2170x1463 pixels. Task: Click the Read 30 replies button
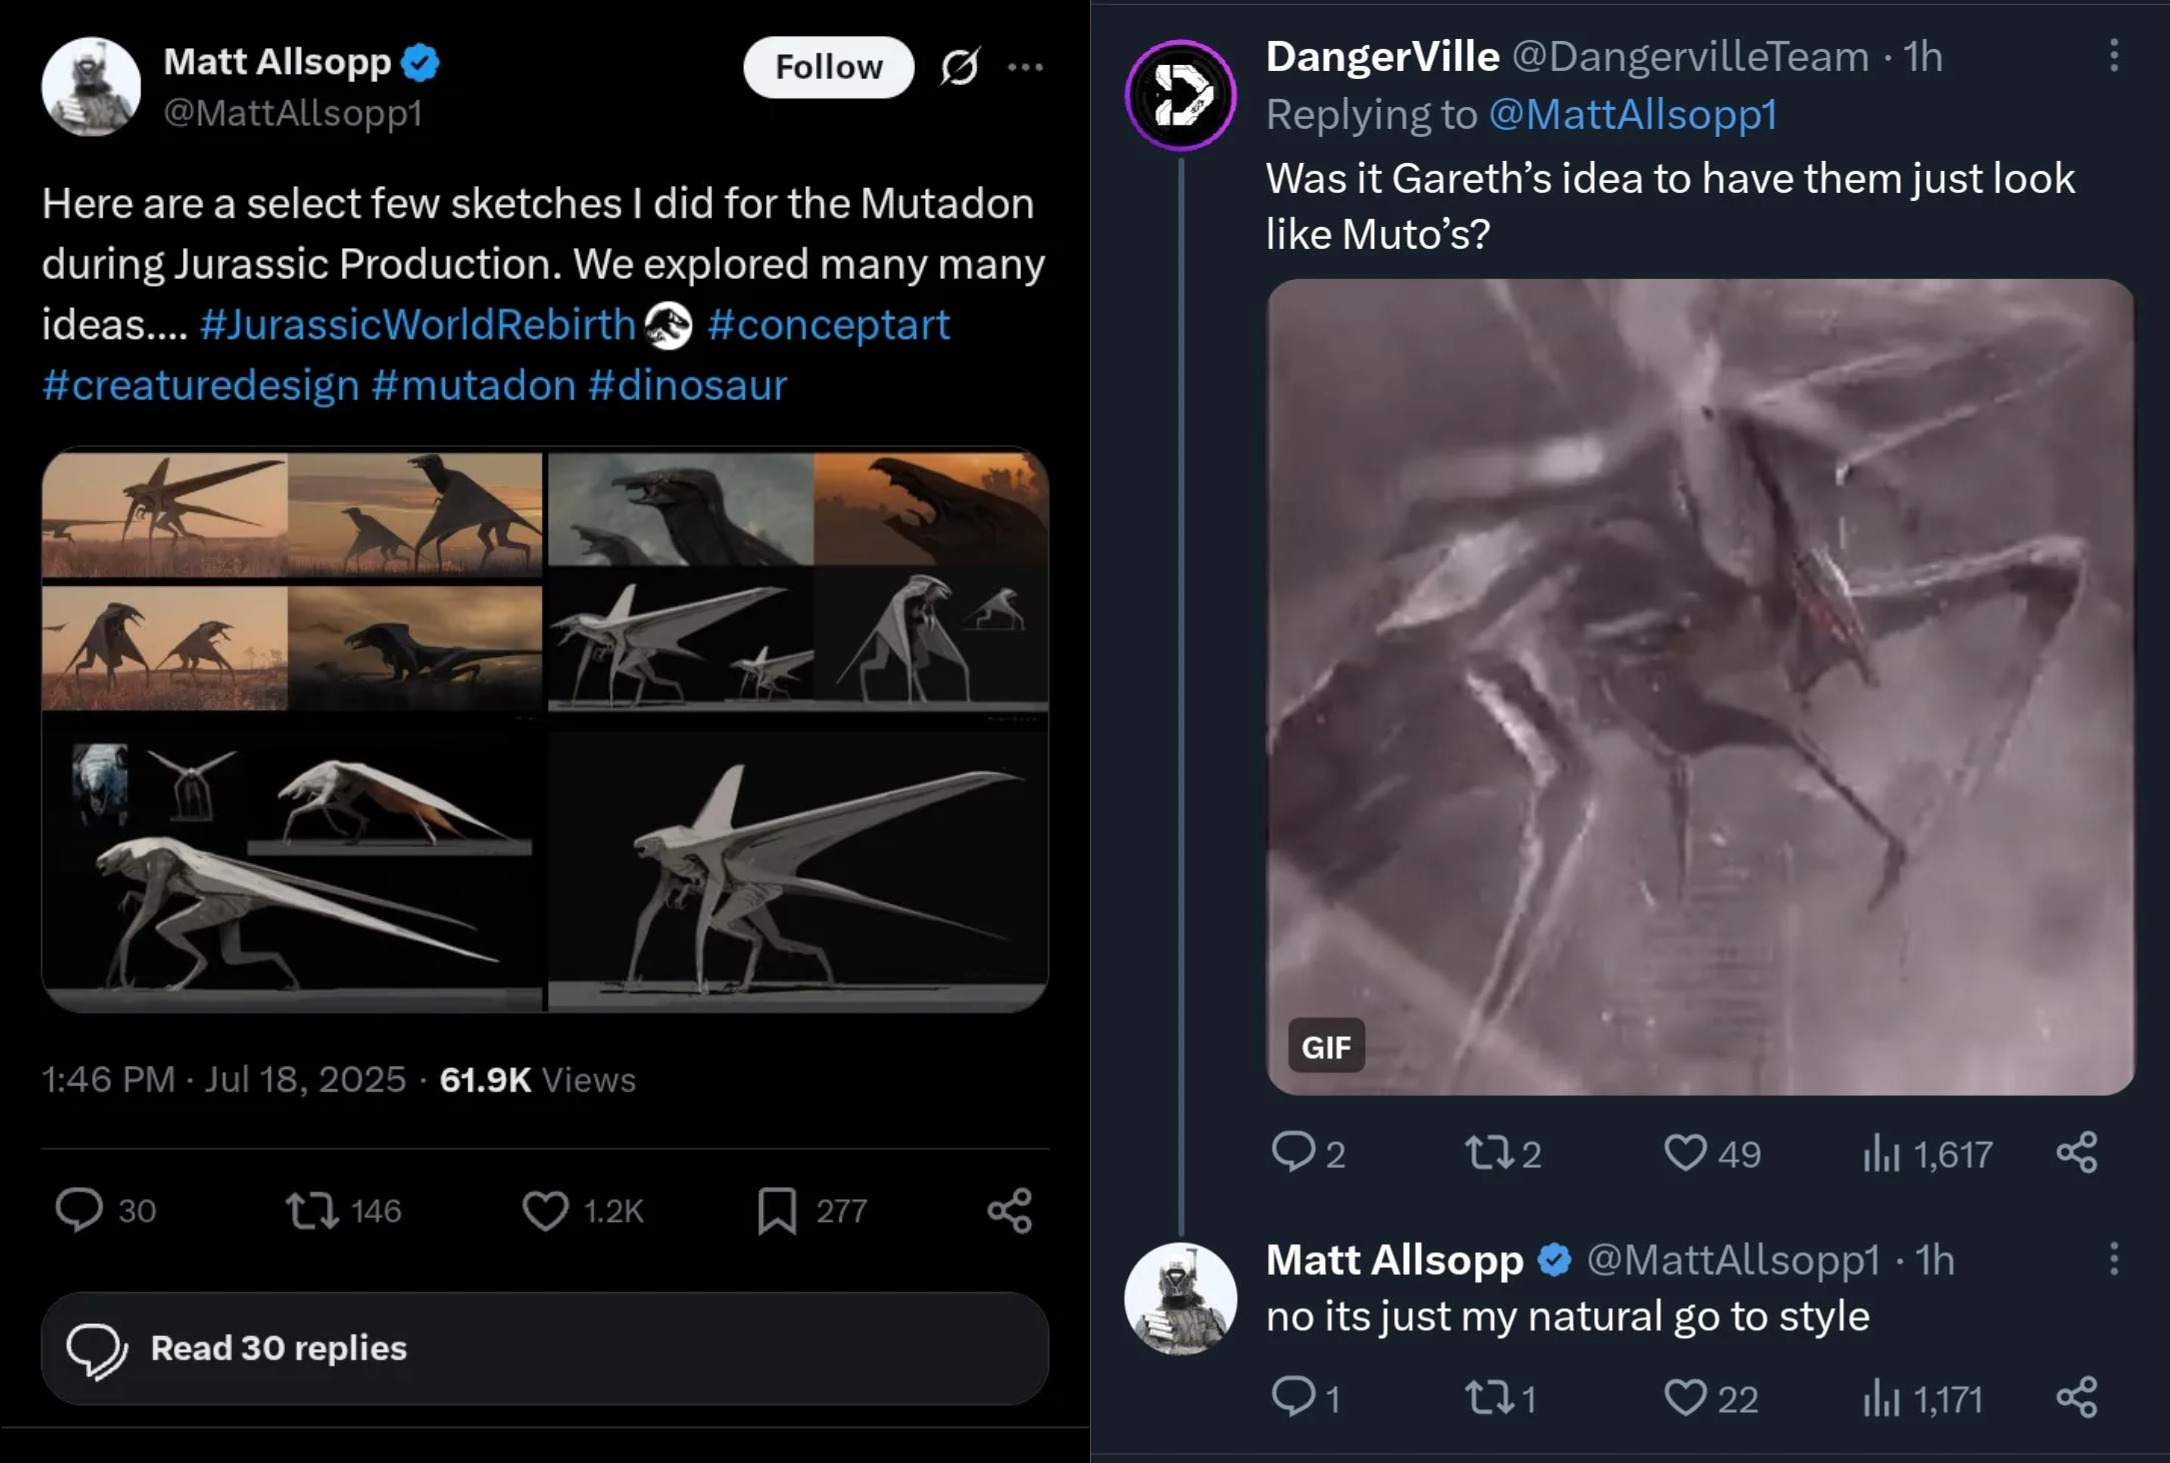[x=545, y=1348]
